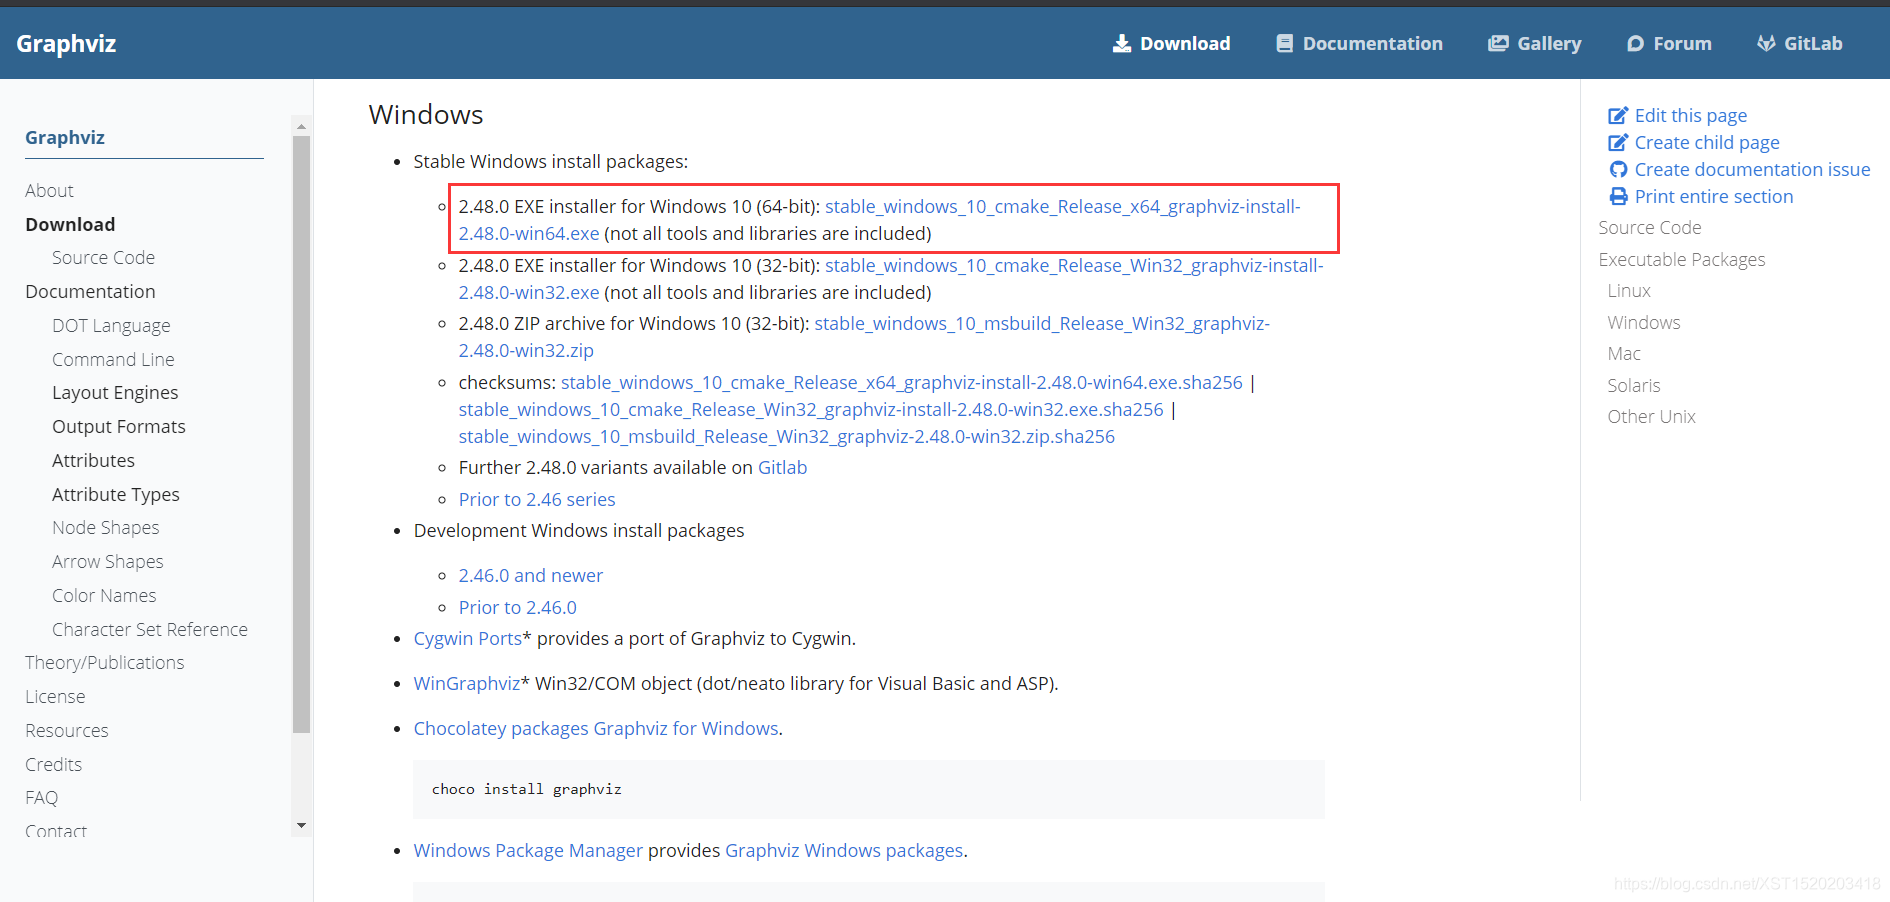Open Resources in the sidebar
Image resolution: width=1890 pixels, height=902 pixels.
coord(67,730)
